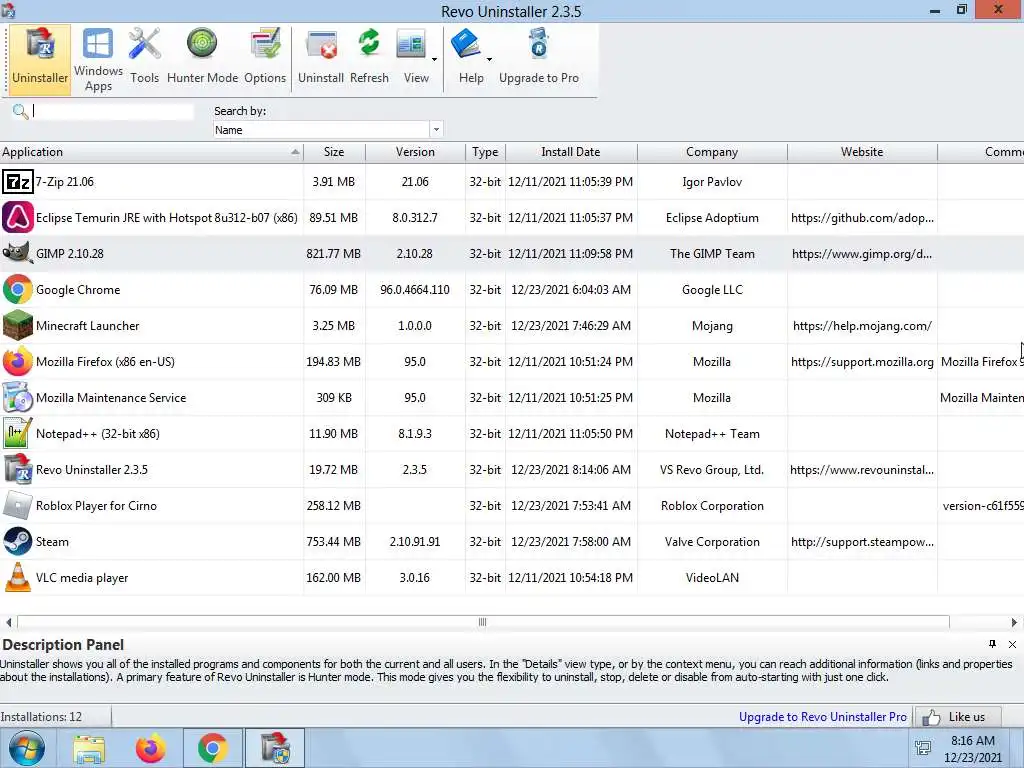Click the network tray icon
Viewport: 1024px width, 768px height.
[923, 748]
